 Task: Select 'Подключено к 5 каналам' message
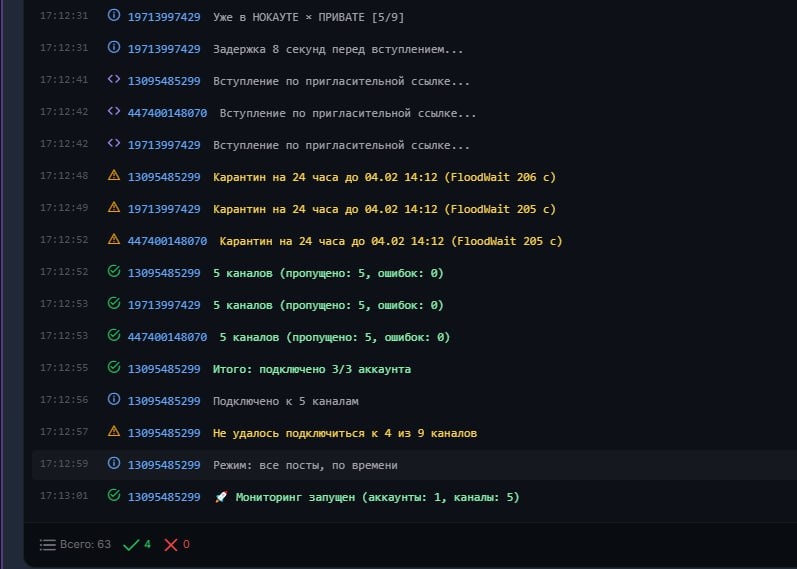(286, 402)
